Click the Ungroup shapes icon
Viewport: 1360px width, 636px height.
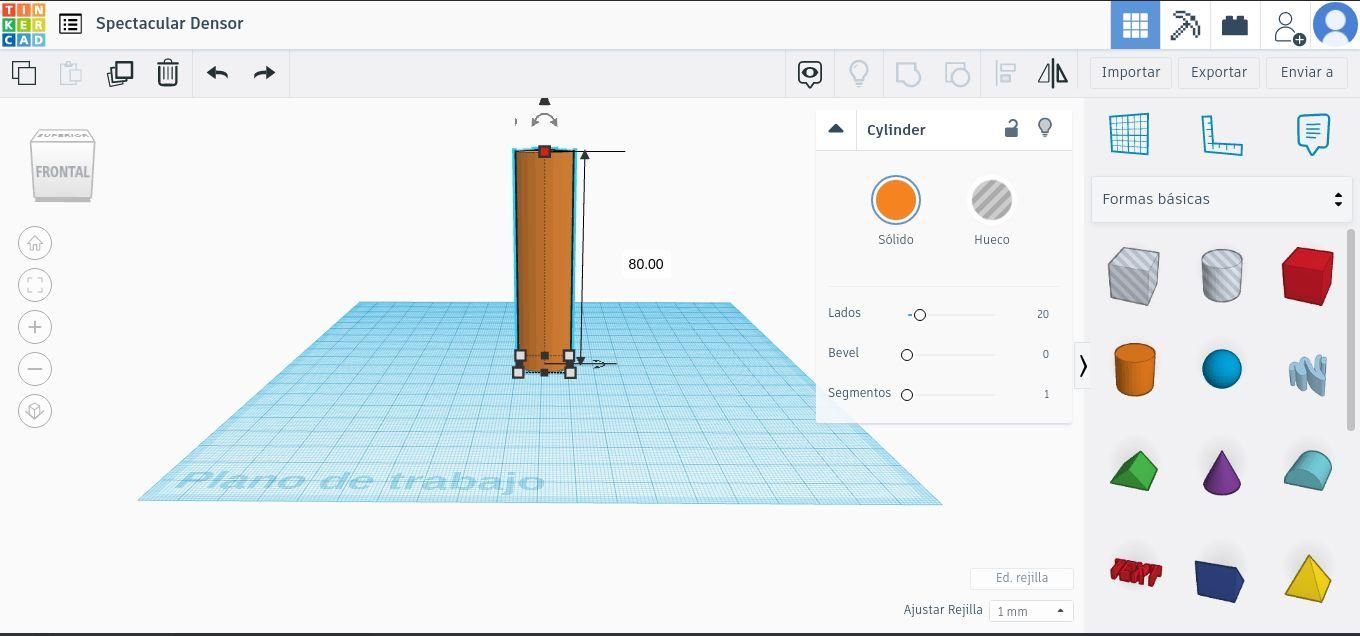pos(957,73)
